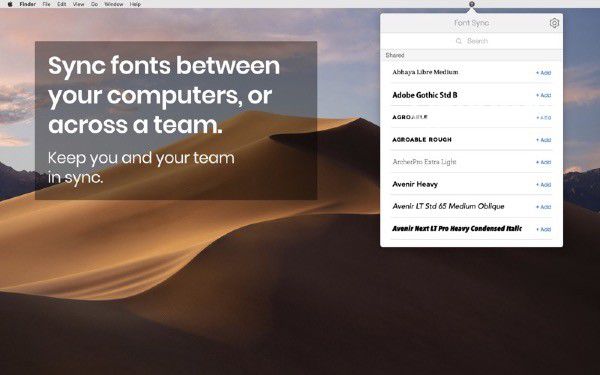Viewport: 600px width, 375px height.
Task: Open the Go menu
Action: pyautogui.click(x=94, y=4)
